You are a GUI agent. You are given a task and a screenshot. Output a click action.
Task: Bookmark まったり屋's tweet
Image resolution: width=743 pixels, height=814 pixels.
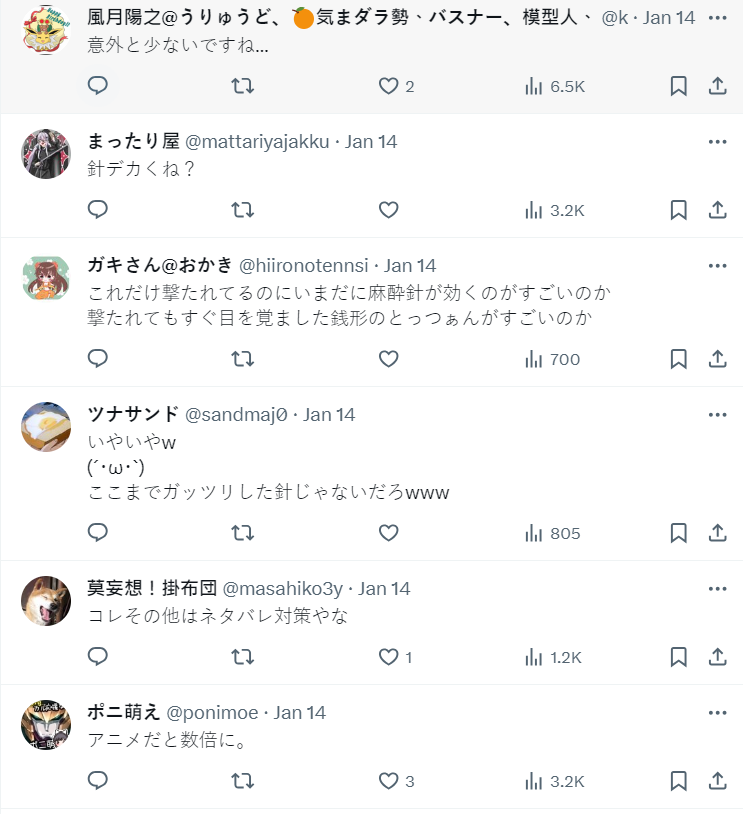point(678,210)
